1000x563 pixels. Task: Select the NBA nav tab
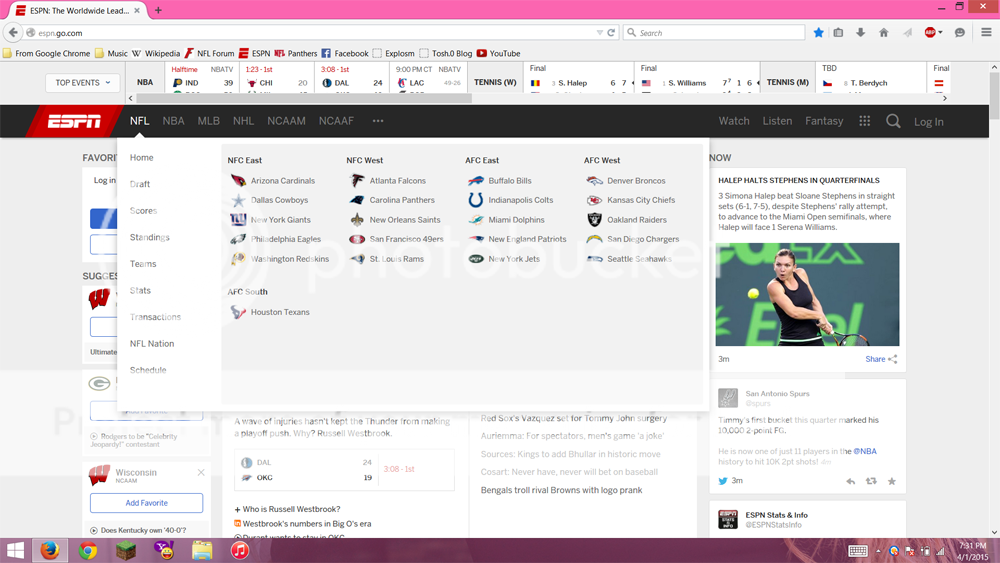[x=173, y=121]
